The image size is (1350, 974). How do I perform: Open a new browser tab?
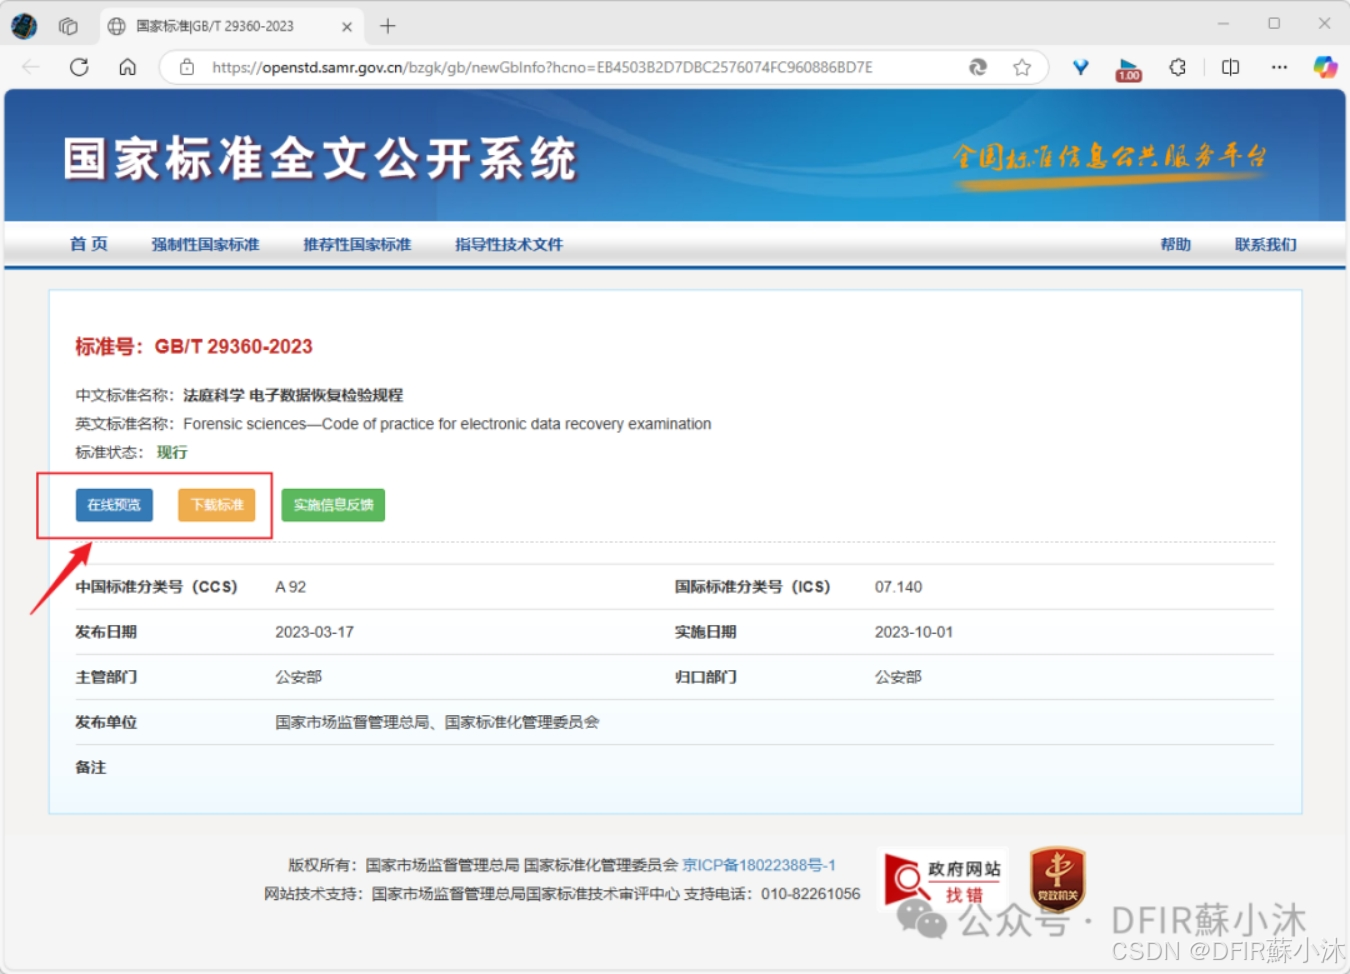click(x=387, y=27)
